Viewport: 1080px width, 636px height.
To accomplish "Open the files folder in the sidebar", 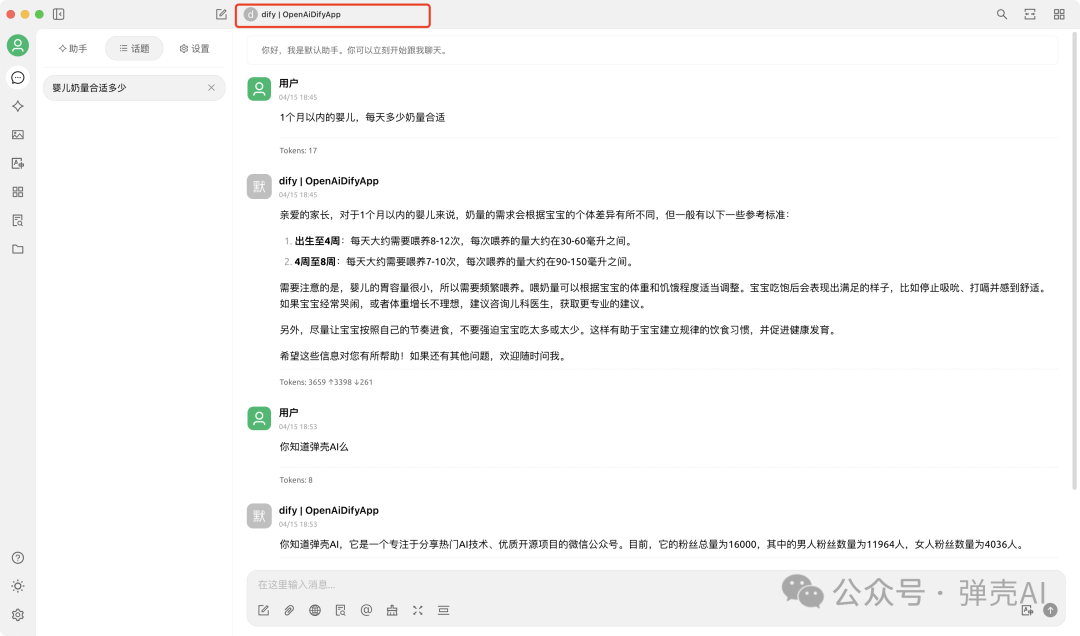I will point(18,249).
